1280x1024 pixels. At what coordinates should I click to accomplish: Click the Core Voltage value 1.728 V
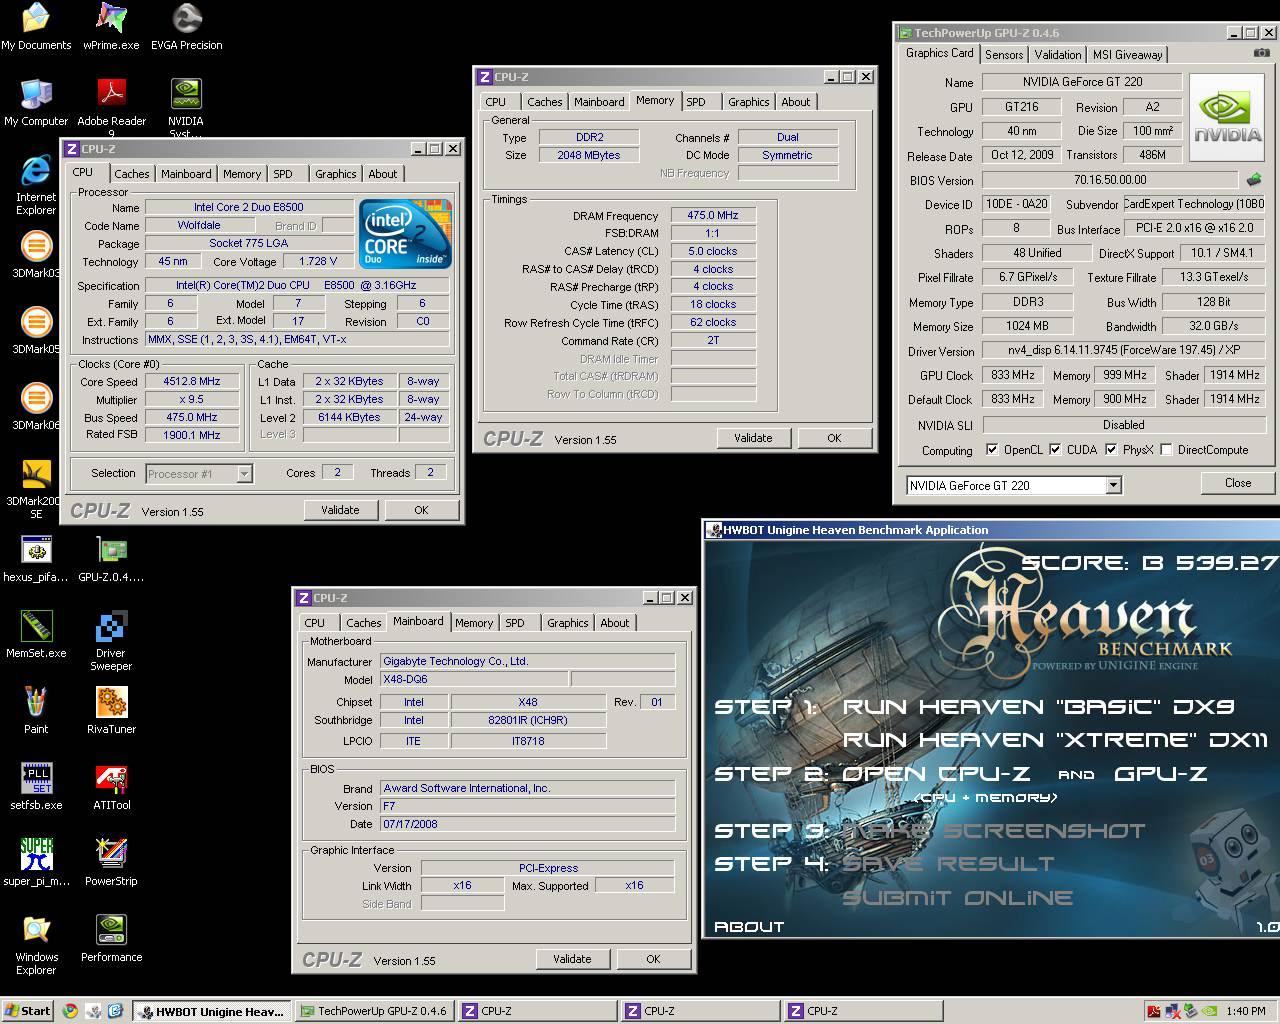coord(318,261)
